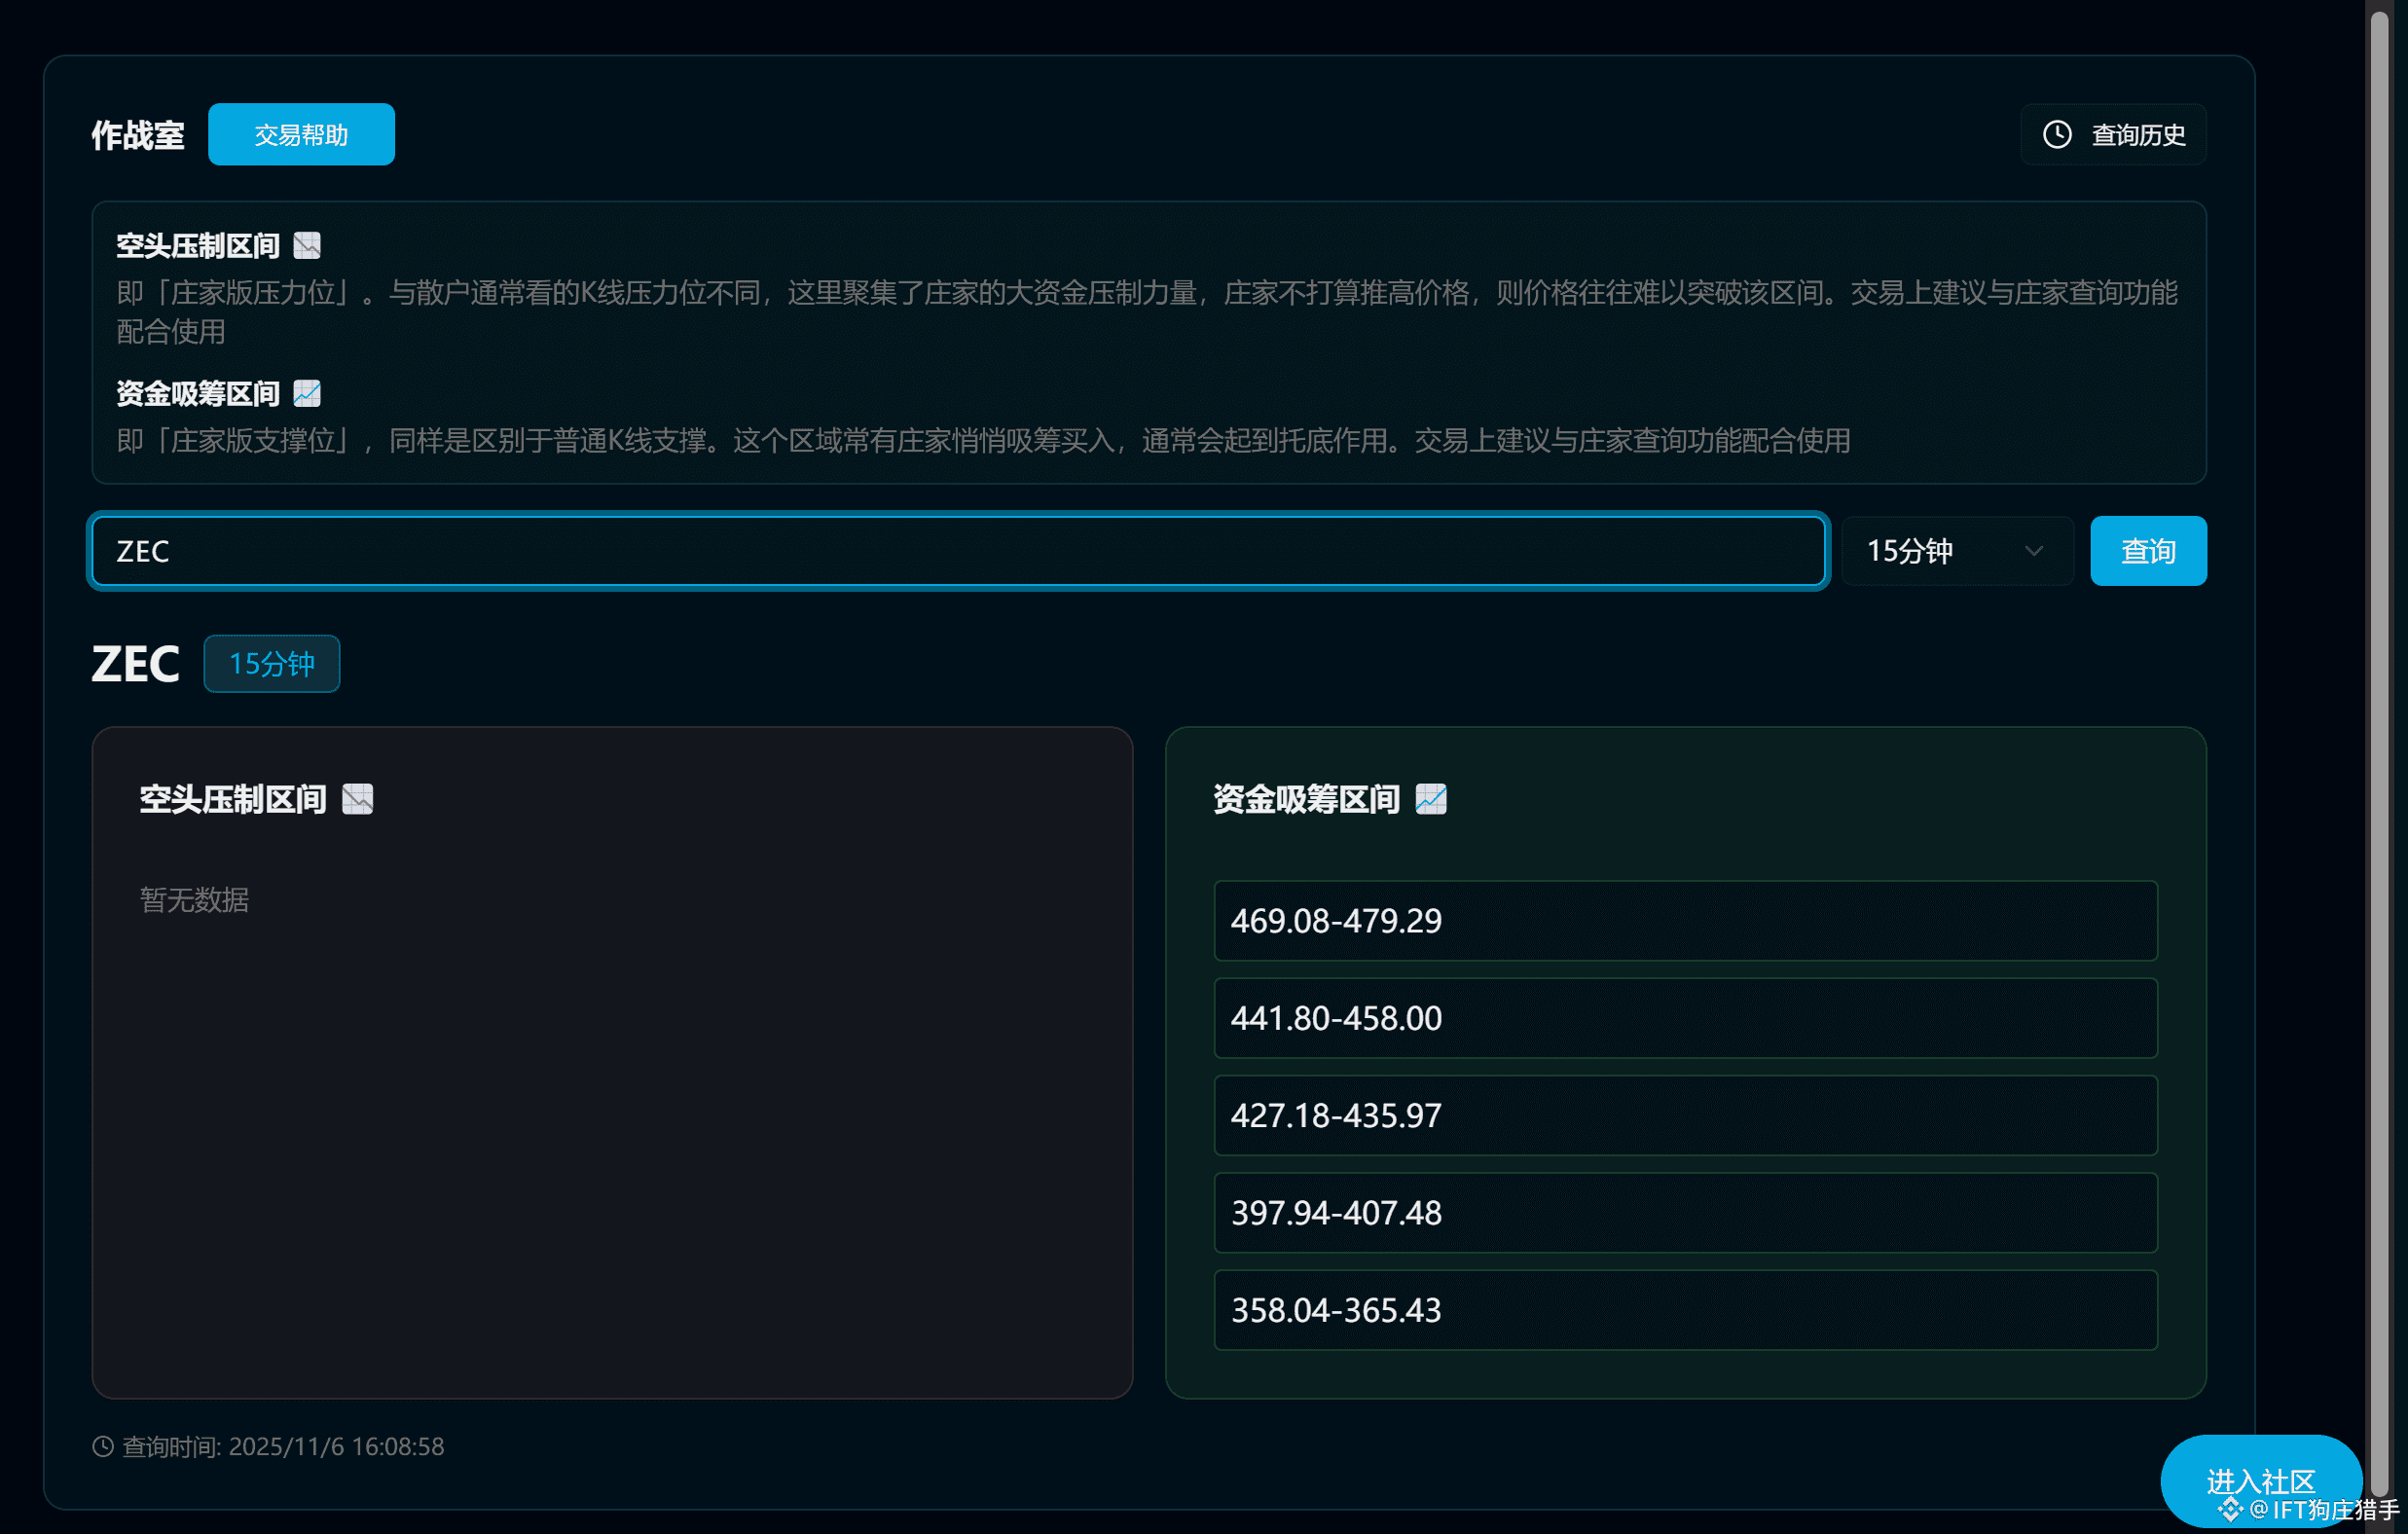Click the uptrend chart icon next to 资金吸筹区间 description
The image size is (2408, 1534).
pos(307,393)
